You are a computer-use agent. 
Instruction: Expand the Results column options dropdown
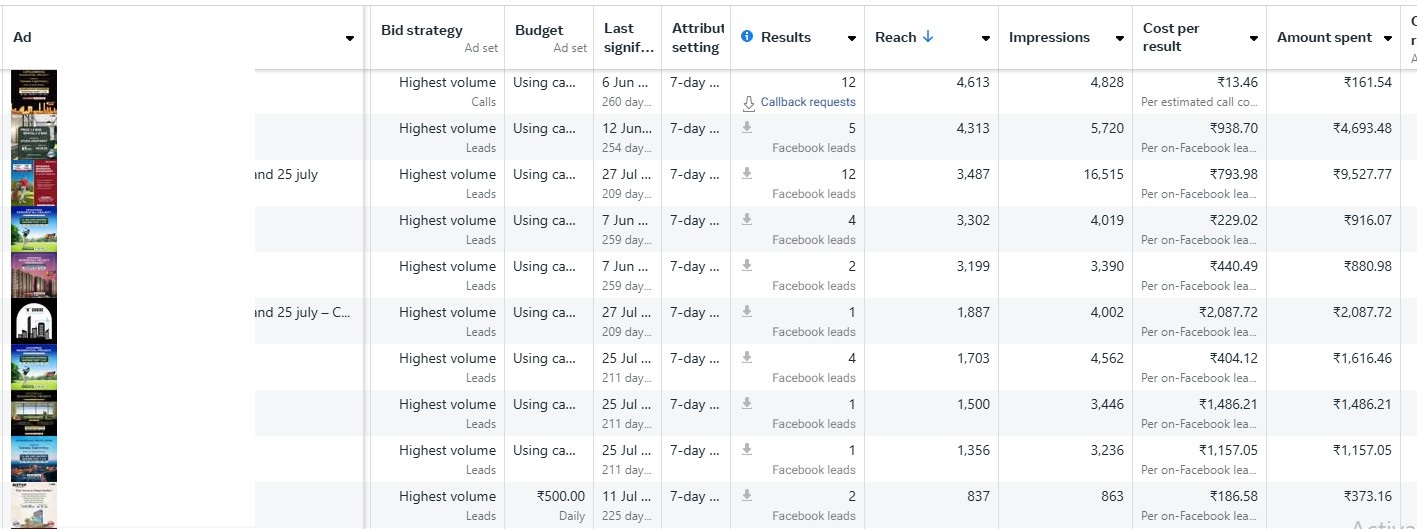tap(851, 38)
